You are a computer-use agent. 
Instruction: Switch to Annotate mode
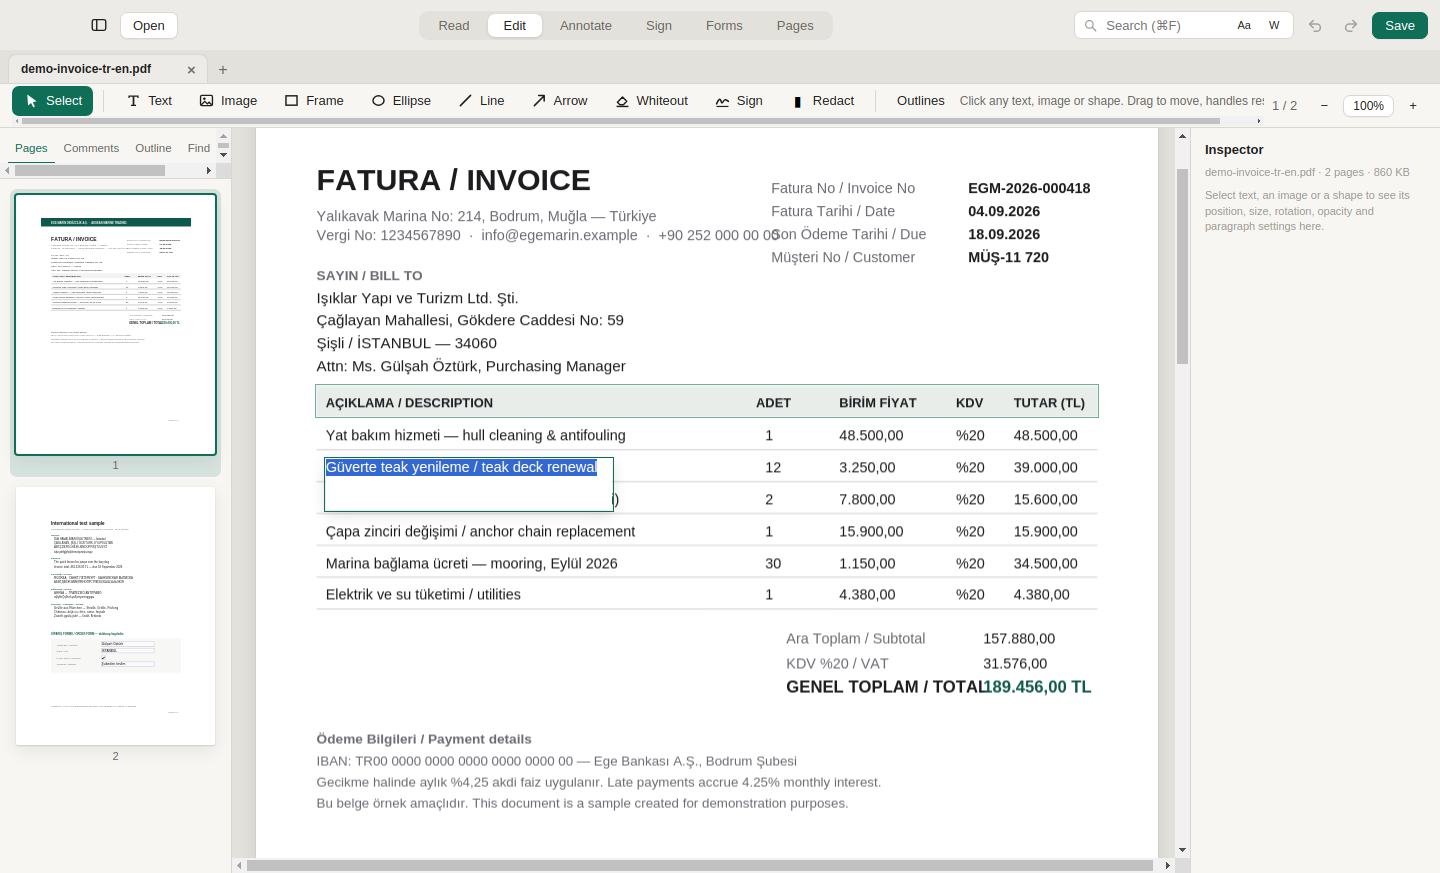(x=586, y=26)
